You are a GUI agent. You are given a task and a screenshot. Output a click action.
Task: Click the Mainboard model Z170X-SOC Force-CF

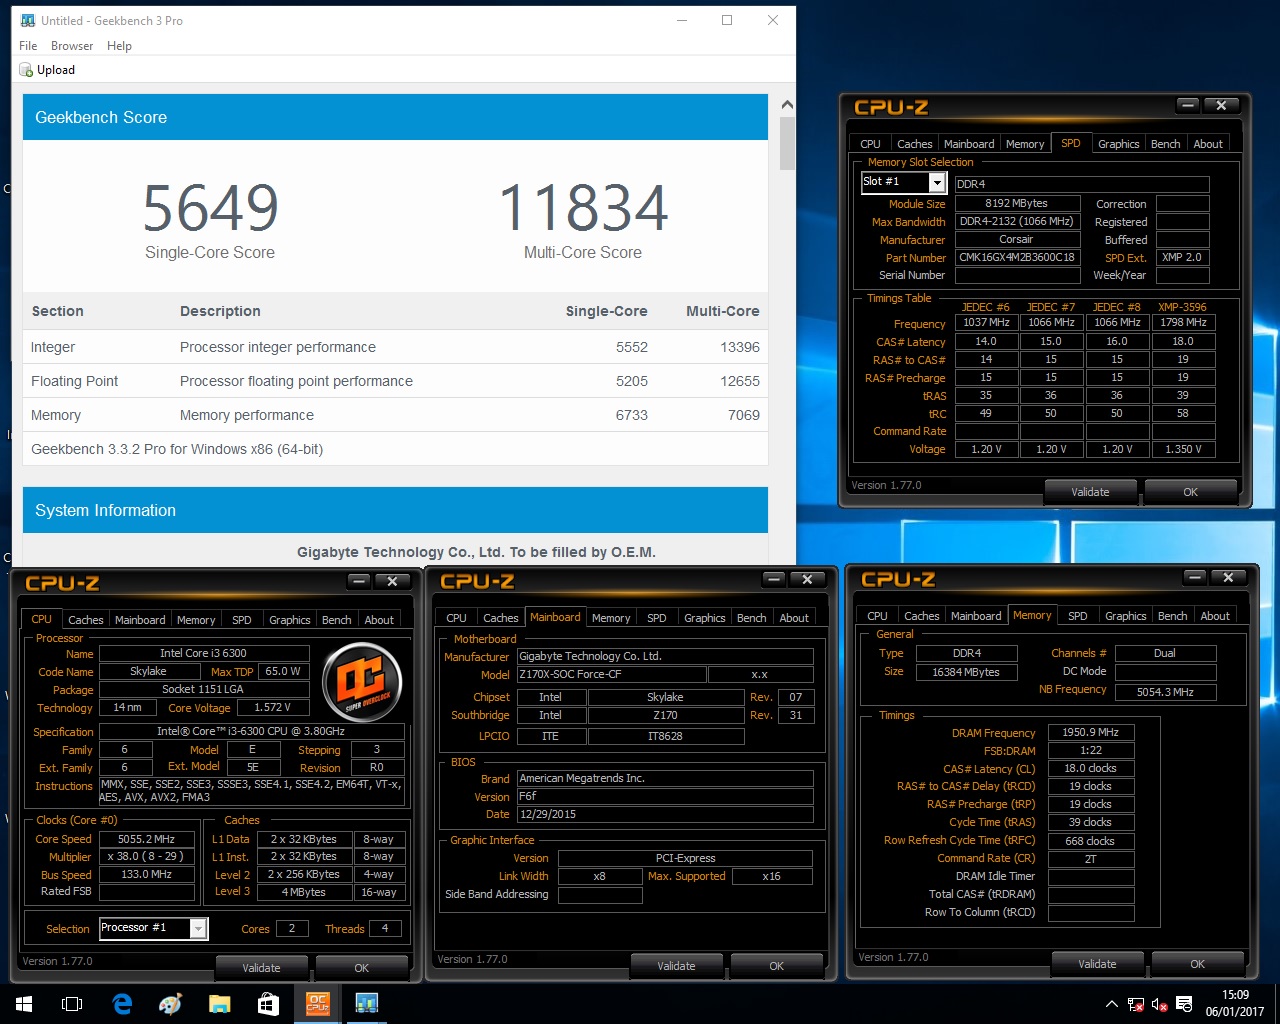pos(611,674)
